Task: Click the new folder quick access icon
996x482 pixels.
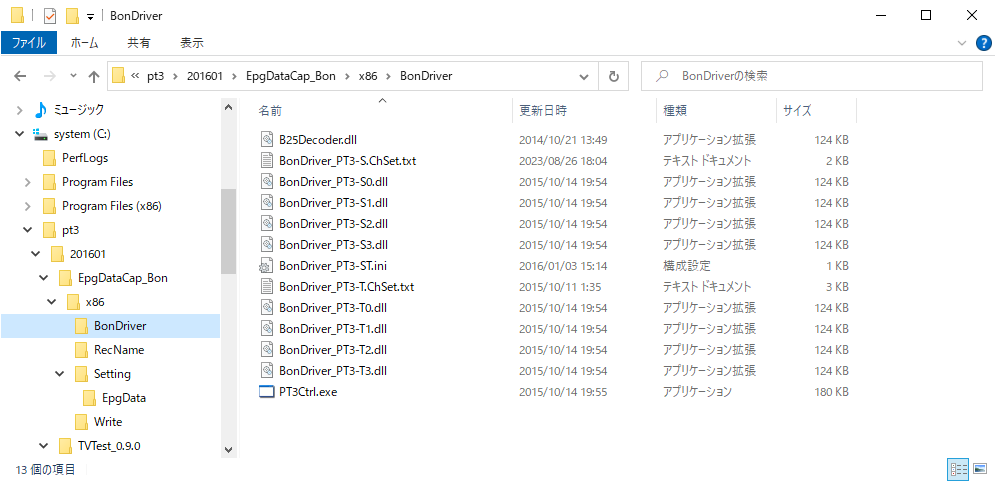Action: pyautogui.click(x=72, y=16)
